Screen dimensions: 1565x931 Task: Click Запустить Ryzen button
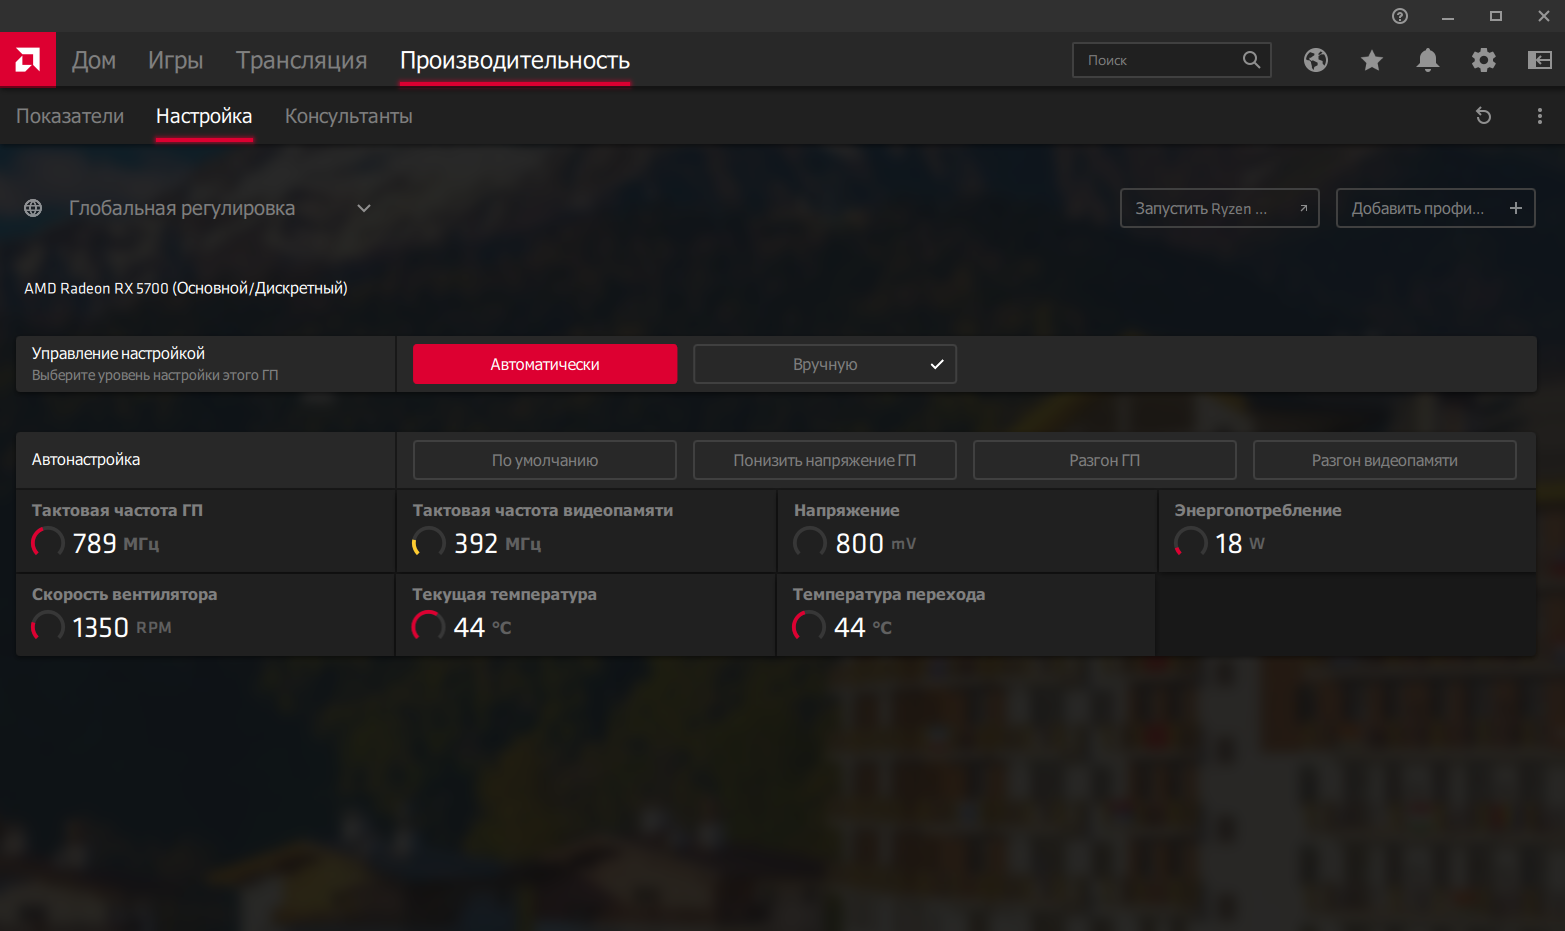[1220, 208]
